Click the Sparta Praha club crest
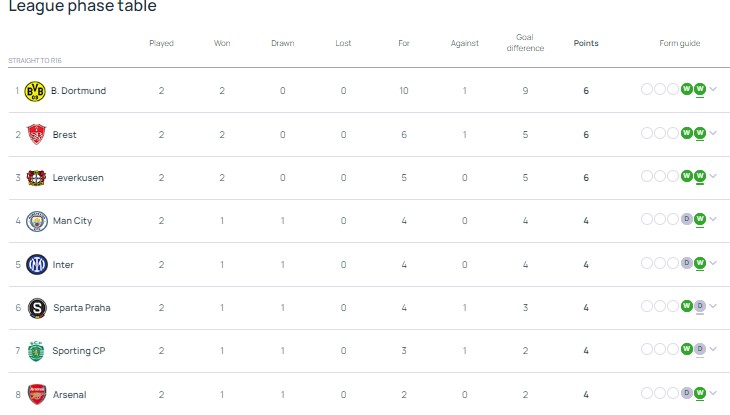The image size is (730, 415). point(36,308)
